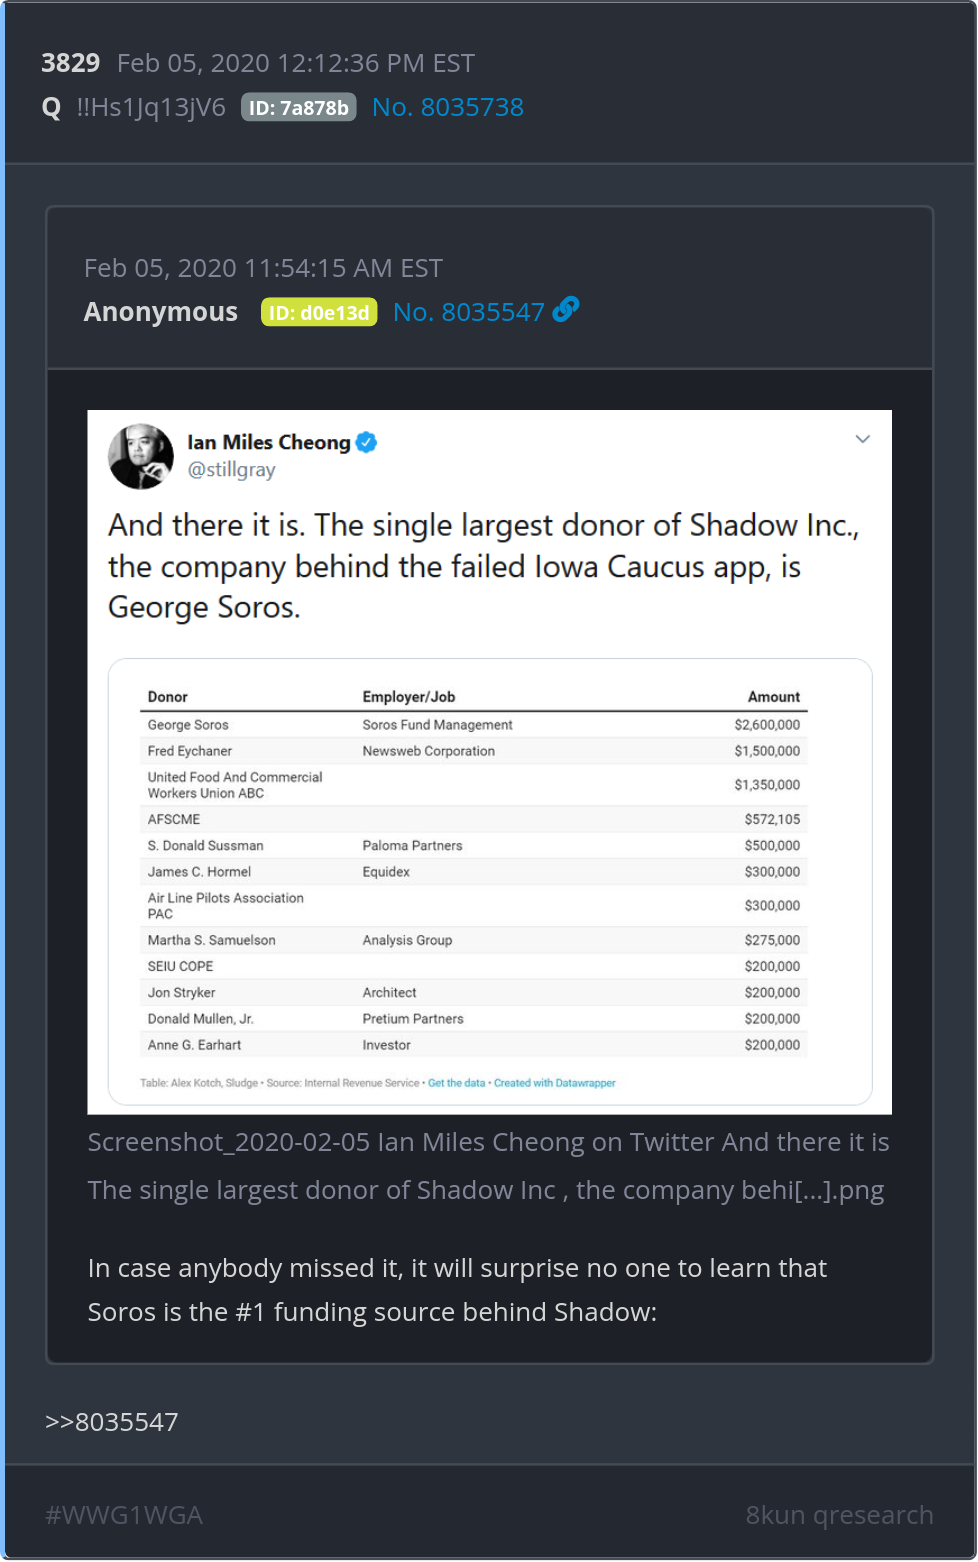Click the blue verified badge next to Ian Miles Cheong

point(367,442)
